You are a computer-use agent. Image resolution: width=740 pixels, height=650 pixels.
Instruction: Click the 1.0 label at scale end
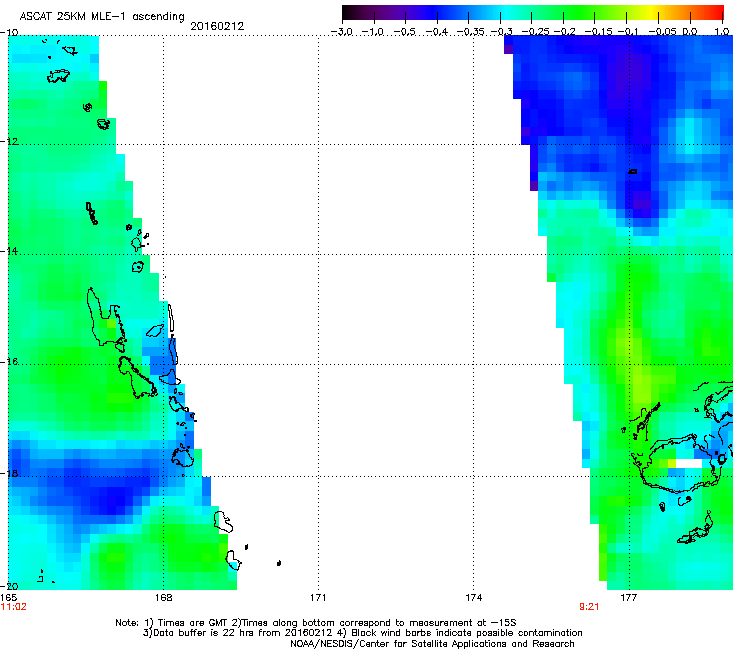[x=722, y=32]
